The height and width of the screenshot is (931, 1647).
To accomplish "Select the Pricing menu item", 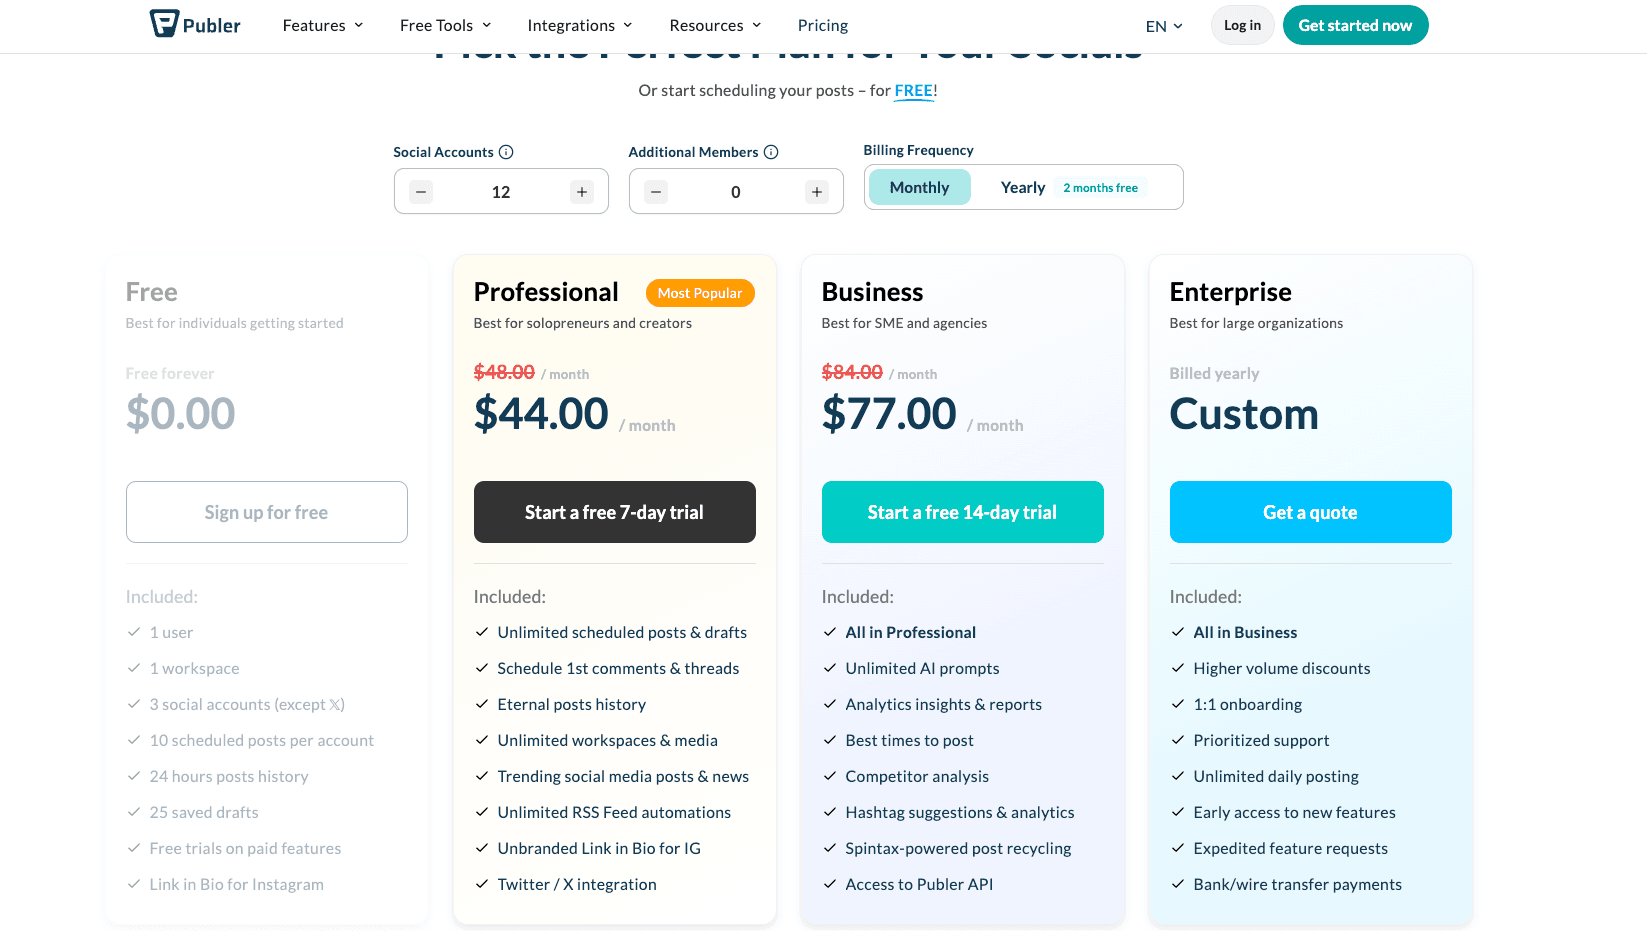I will click(822, 25).
